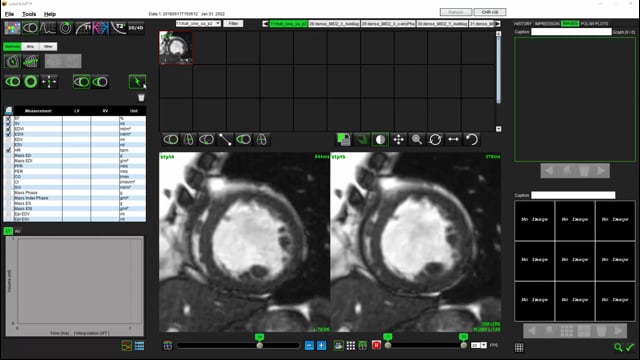Click the green overlapping squares icon

[x=343, y=140]
